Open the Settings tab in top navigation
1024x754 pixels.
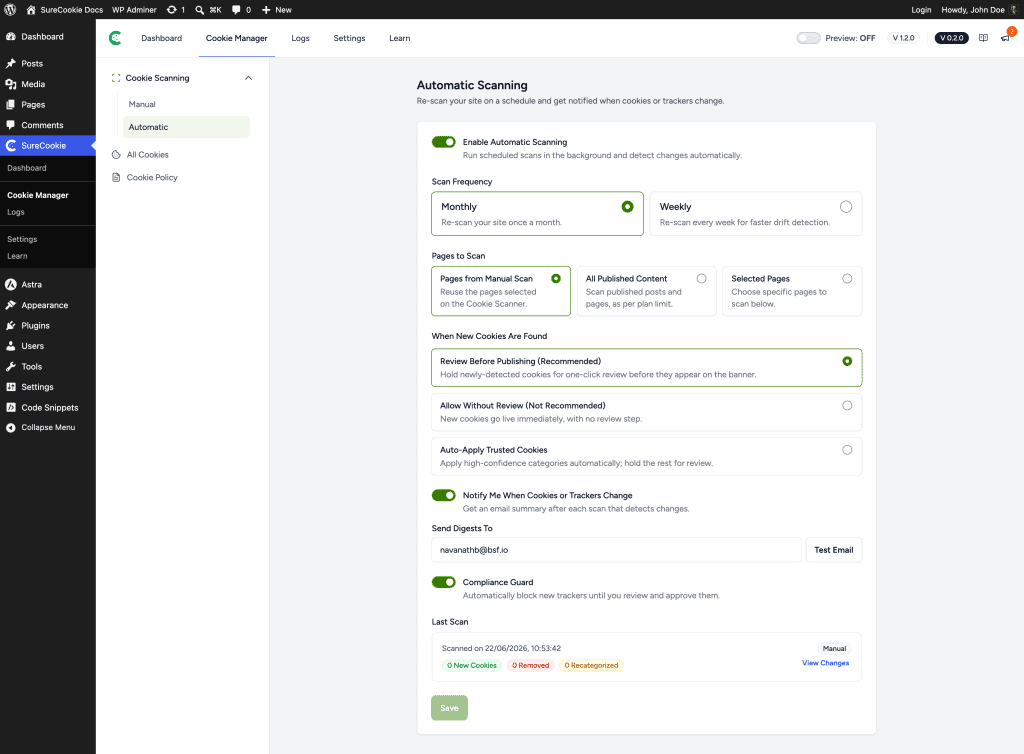click(x=349, y=38)
